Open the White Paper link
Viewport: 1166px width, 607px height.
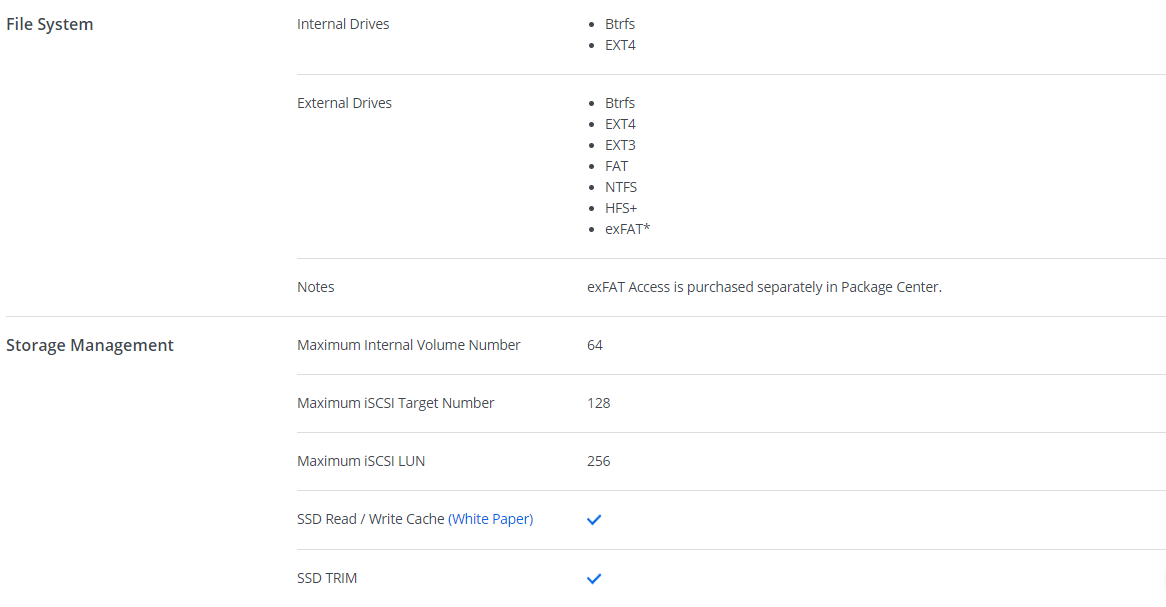pyautogui.click(x=490, y=519)
